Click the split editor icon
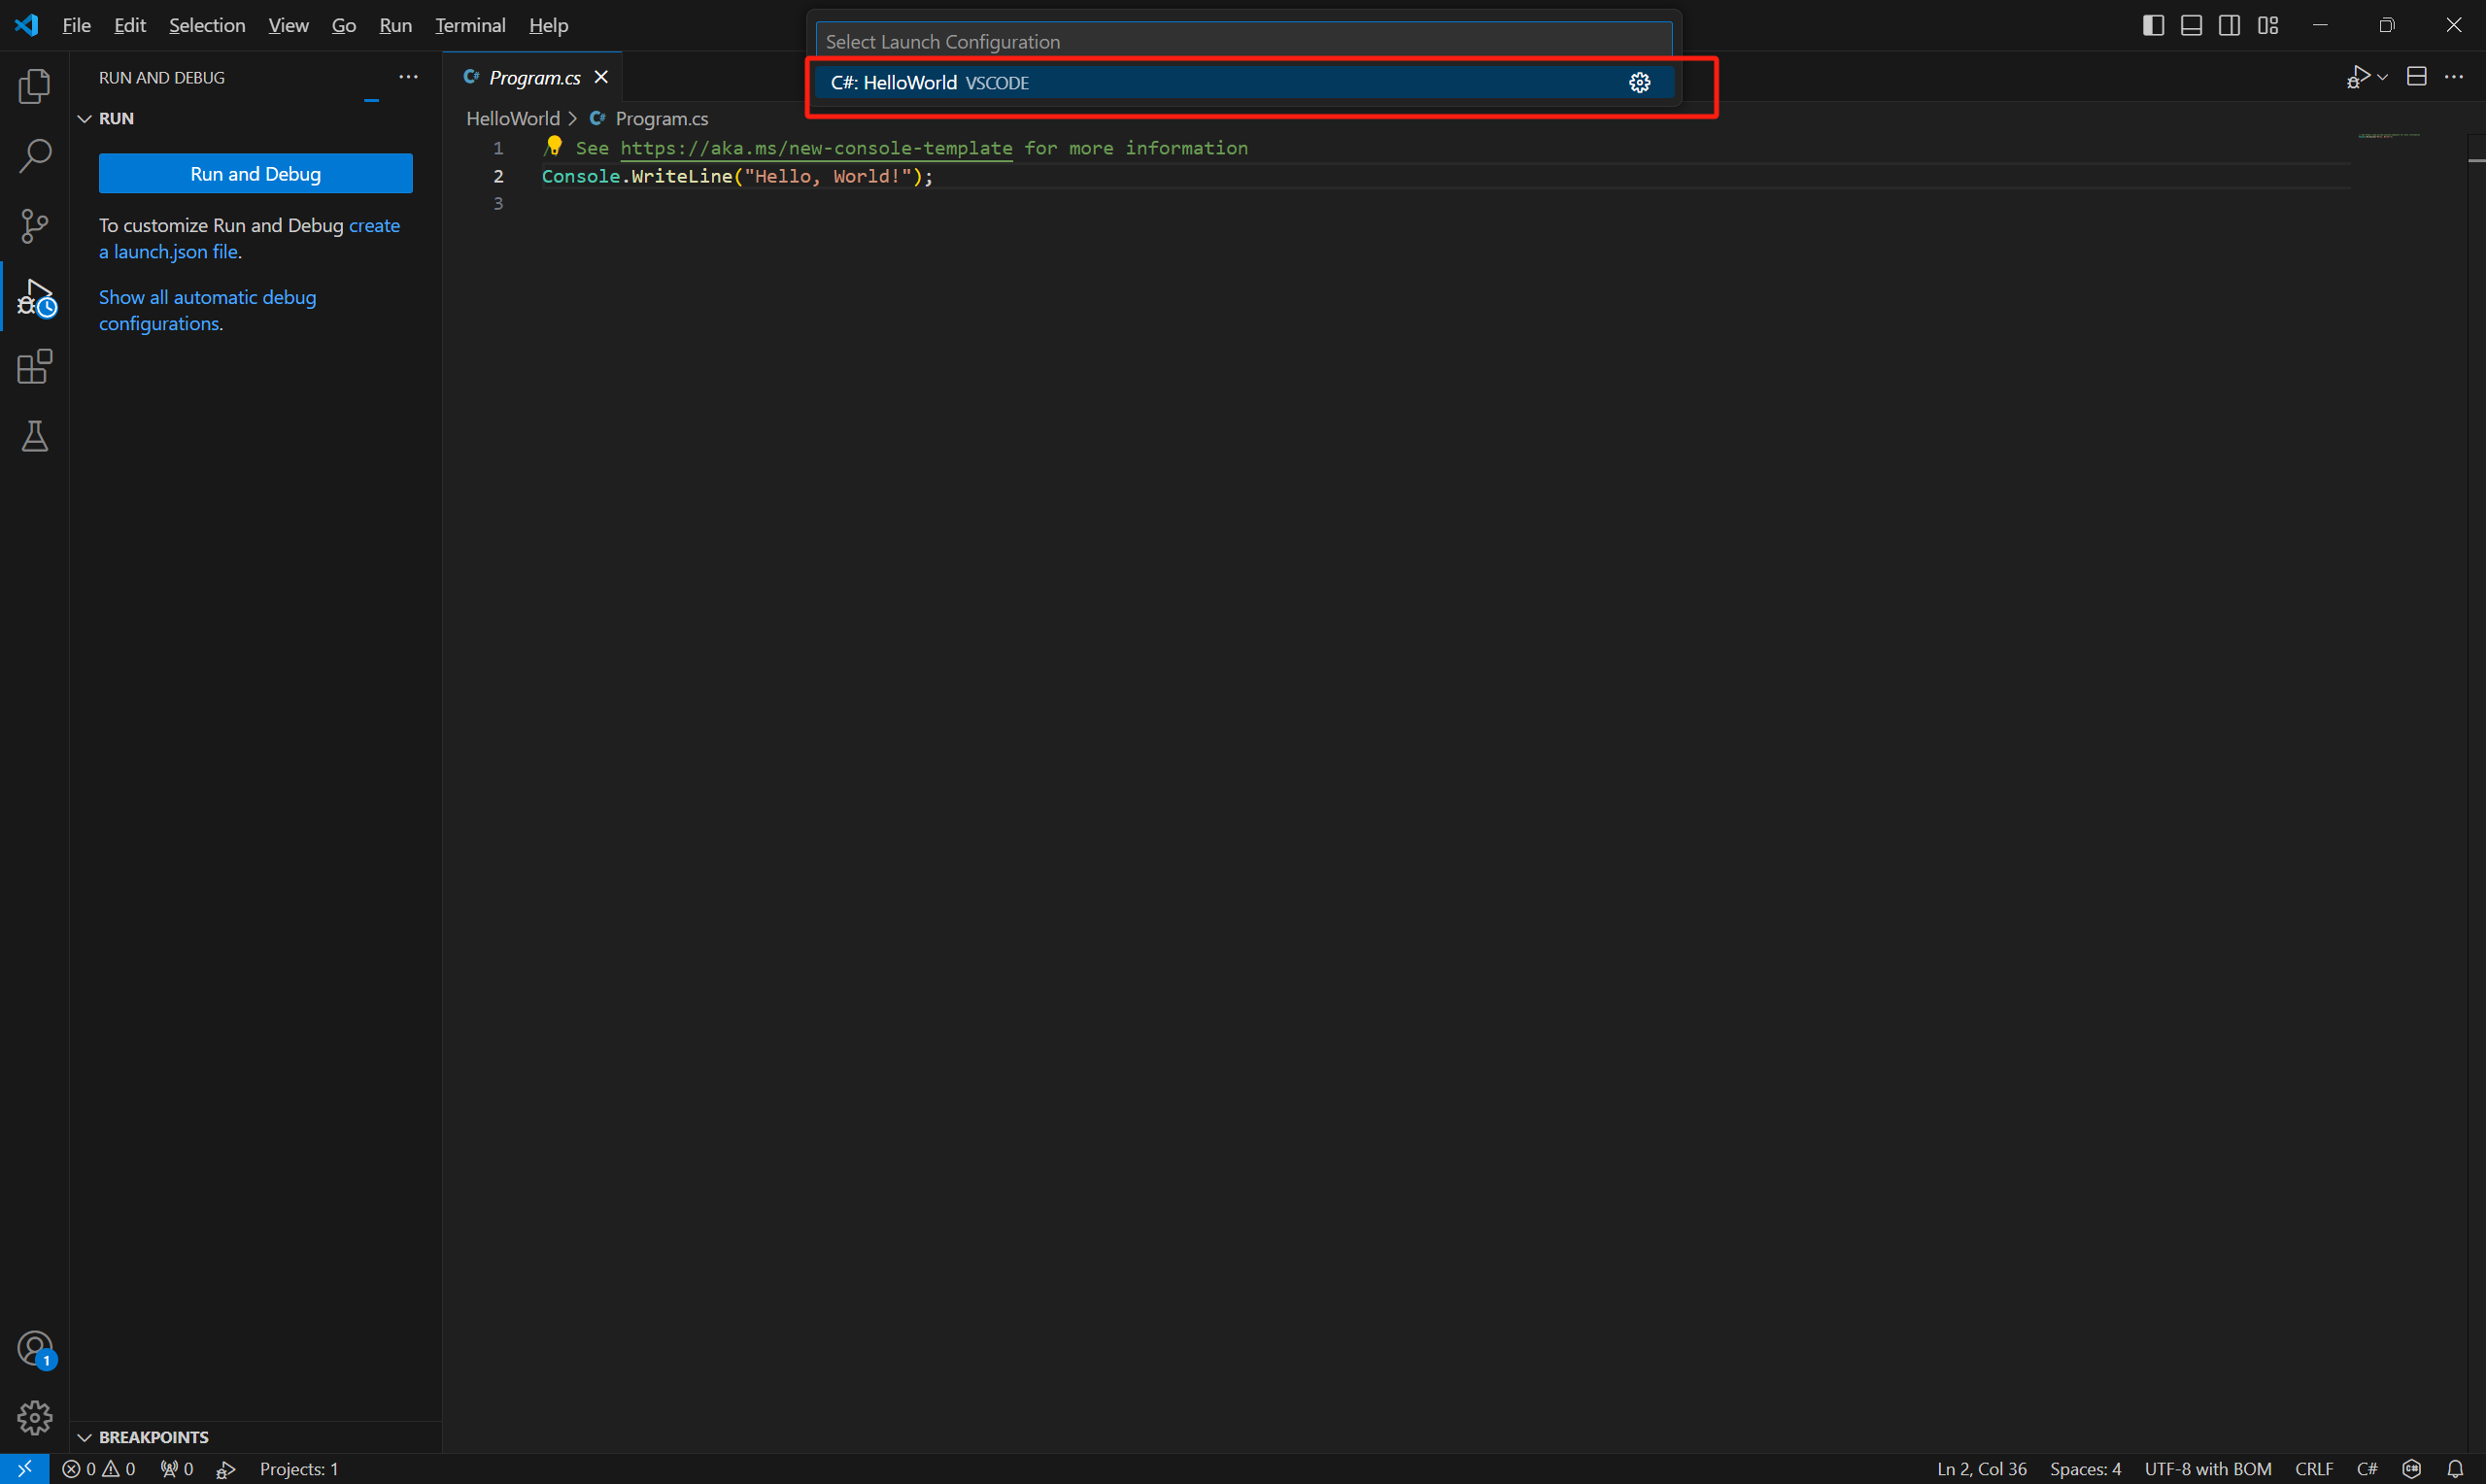2486x1484 pixels. [x=2417, y=77]
